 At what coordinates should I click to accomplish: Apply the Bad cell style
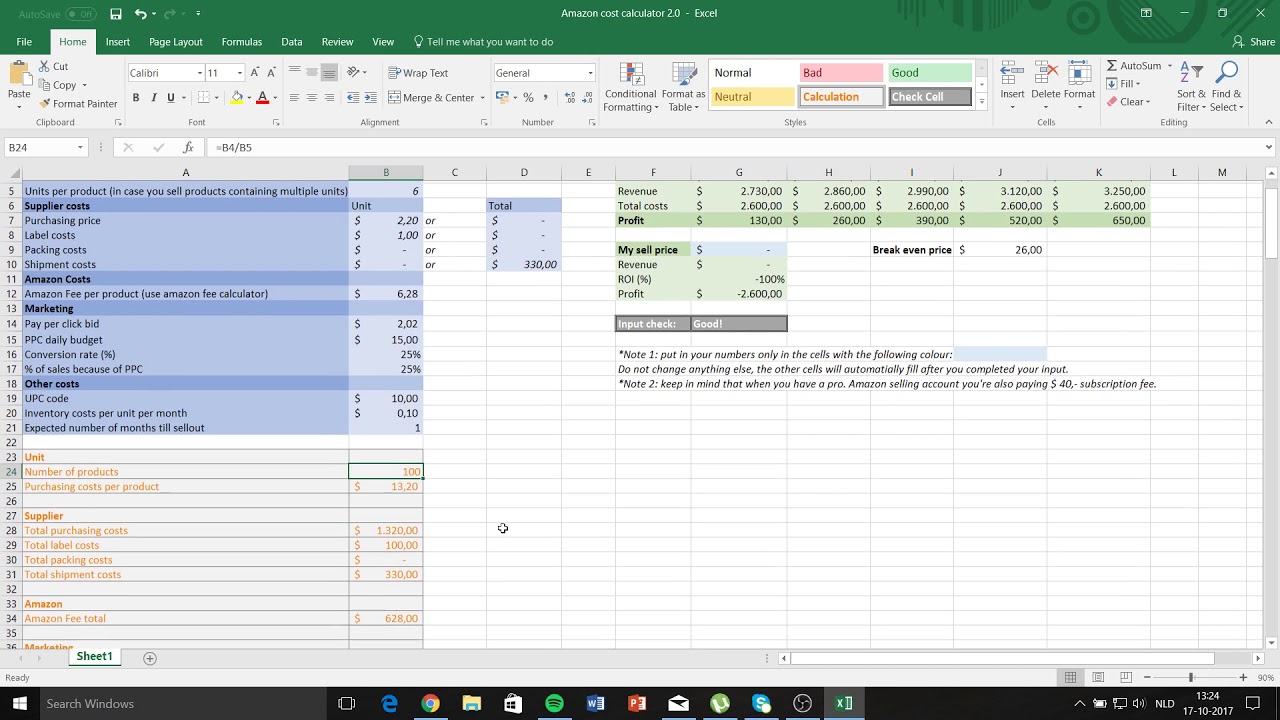click(x=841, y=73)
